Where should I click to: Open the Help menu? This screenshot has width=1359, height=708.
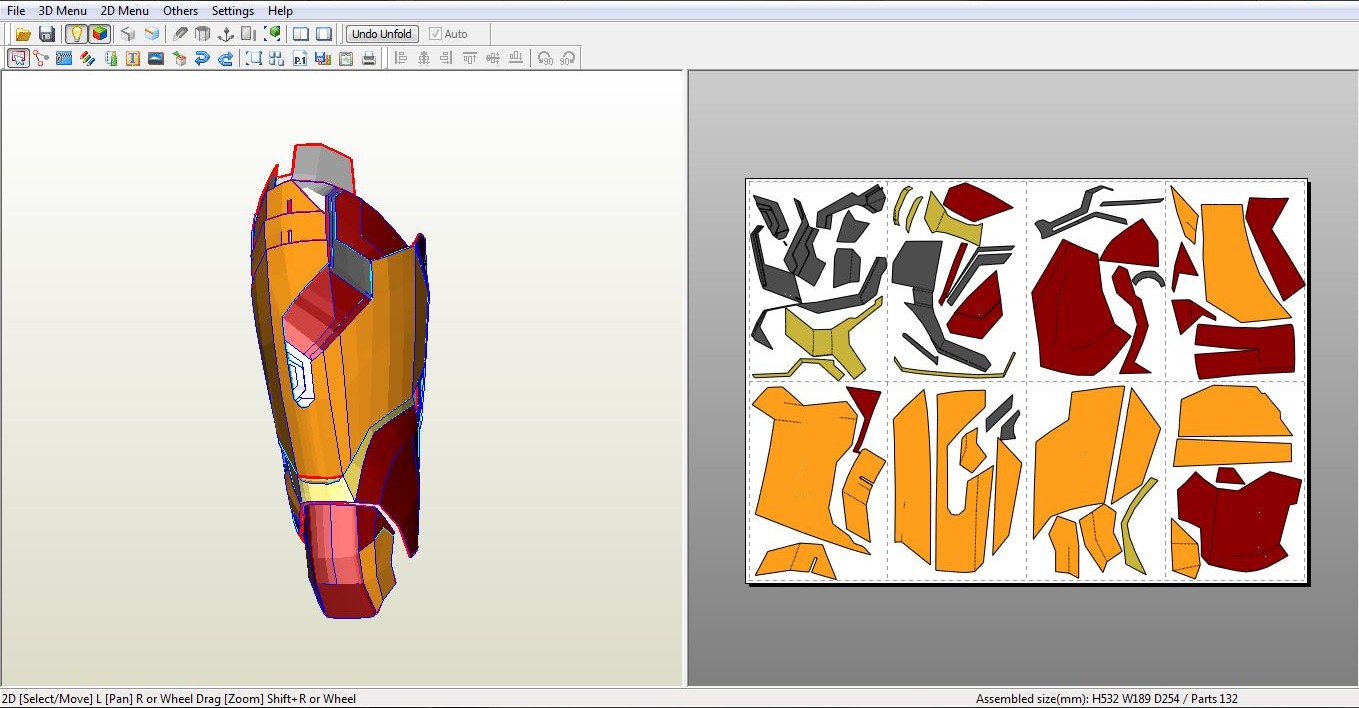click(281, 10)
